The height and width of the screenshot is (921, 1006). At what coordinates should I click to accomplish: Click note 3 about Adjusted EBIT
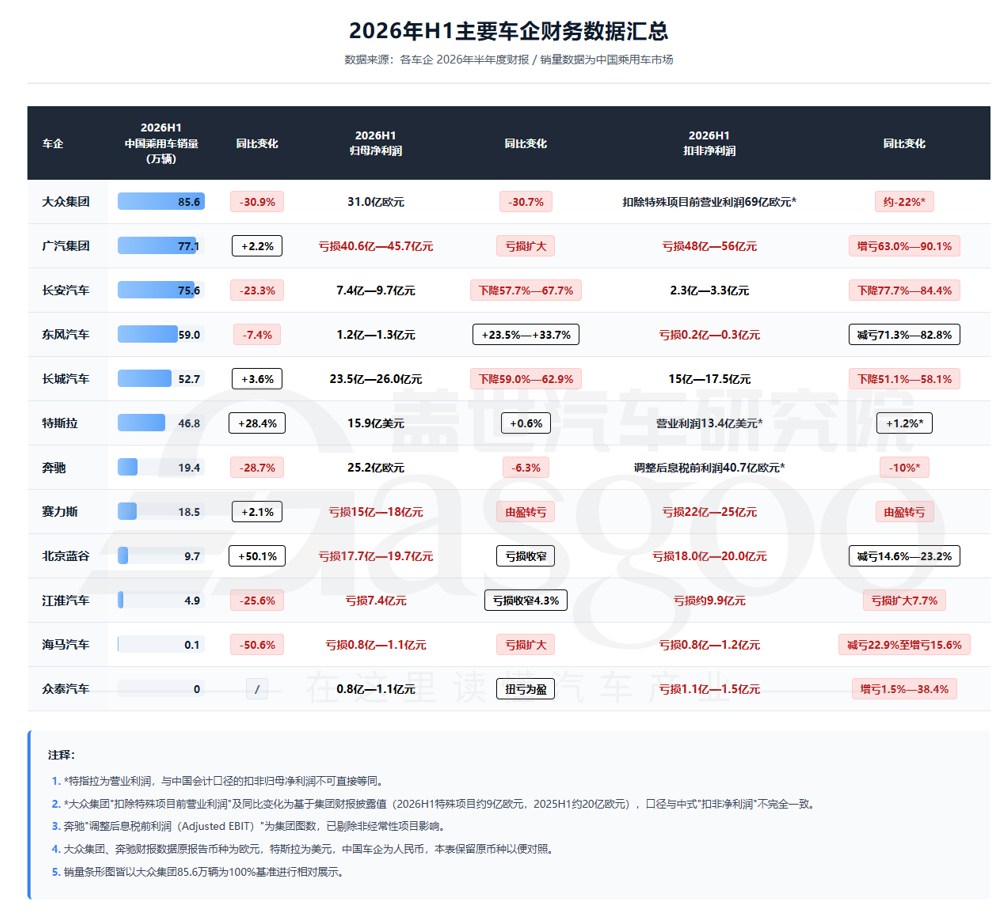[x=248, y=825]
